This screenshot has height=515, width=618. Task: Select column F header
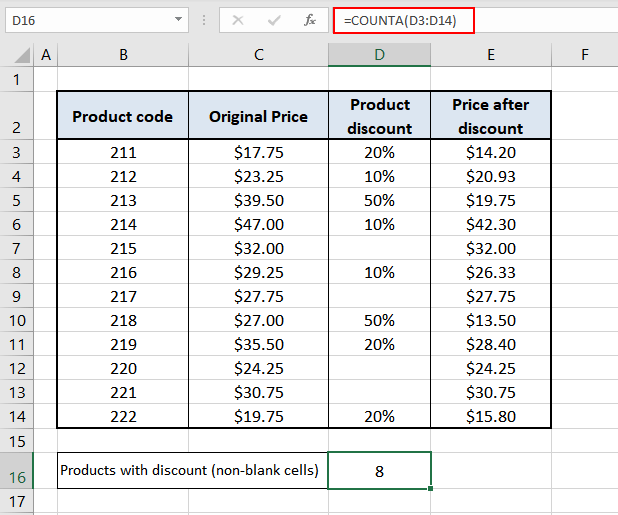[585, 55]
